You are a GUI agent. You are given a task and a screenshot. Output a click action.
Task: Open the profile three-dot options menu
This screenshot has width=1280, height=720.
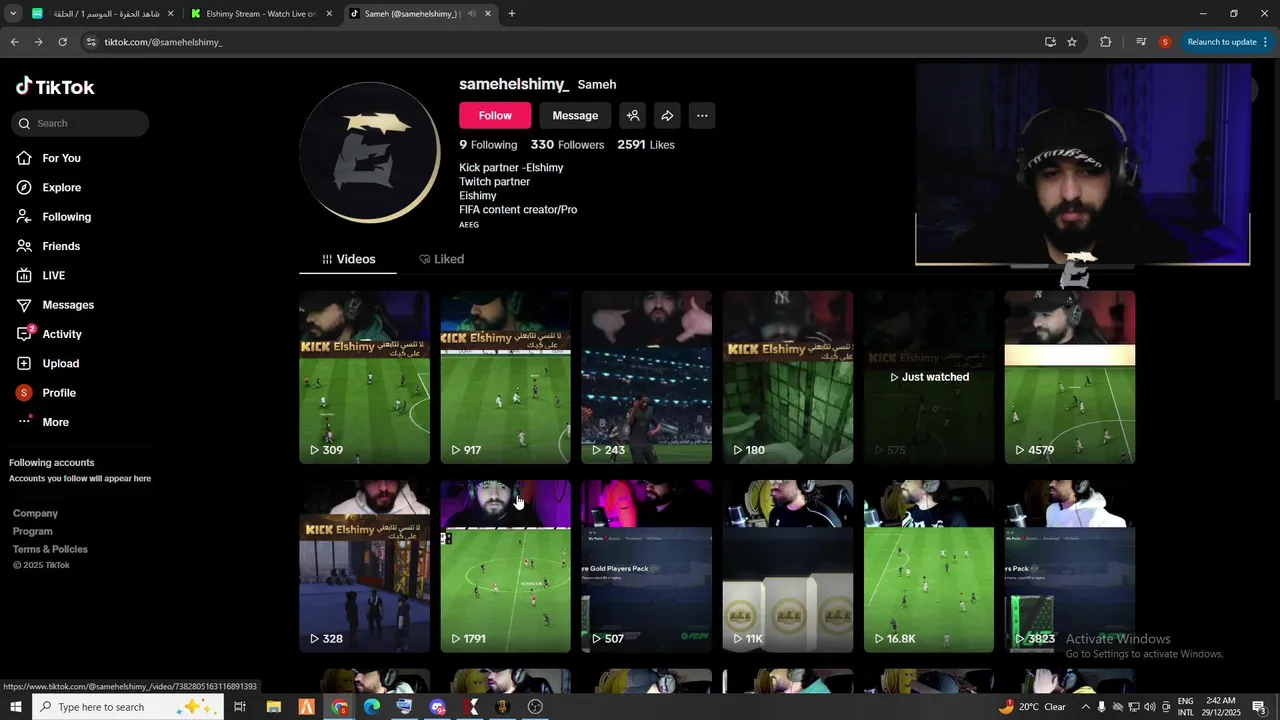[702, 116]
